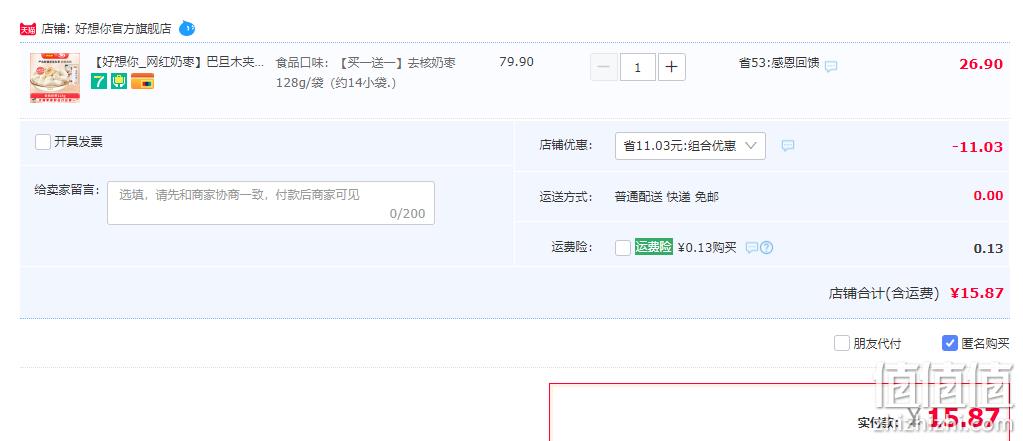Click the question mark help icon for 运费险

click(767, 248)
